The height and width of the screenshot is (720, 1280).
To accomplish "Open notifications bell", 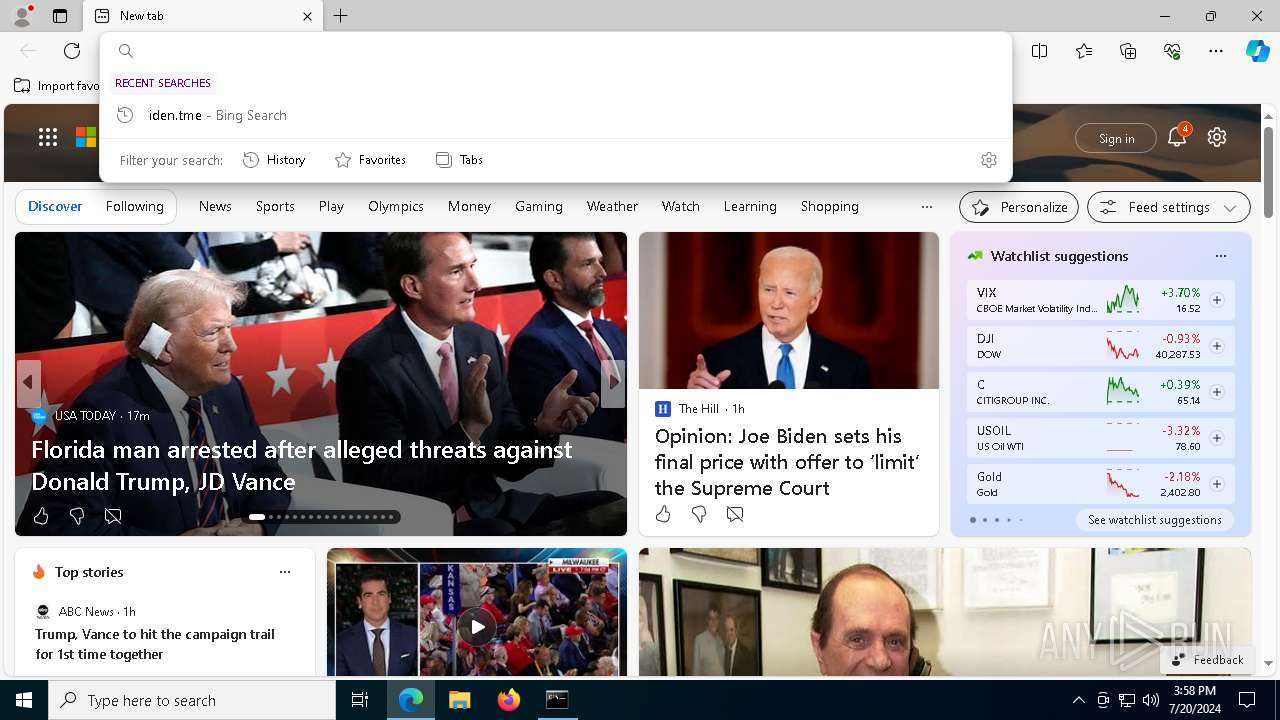I will tap(1177, 138).
